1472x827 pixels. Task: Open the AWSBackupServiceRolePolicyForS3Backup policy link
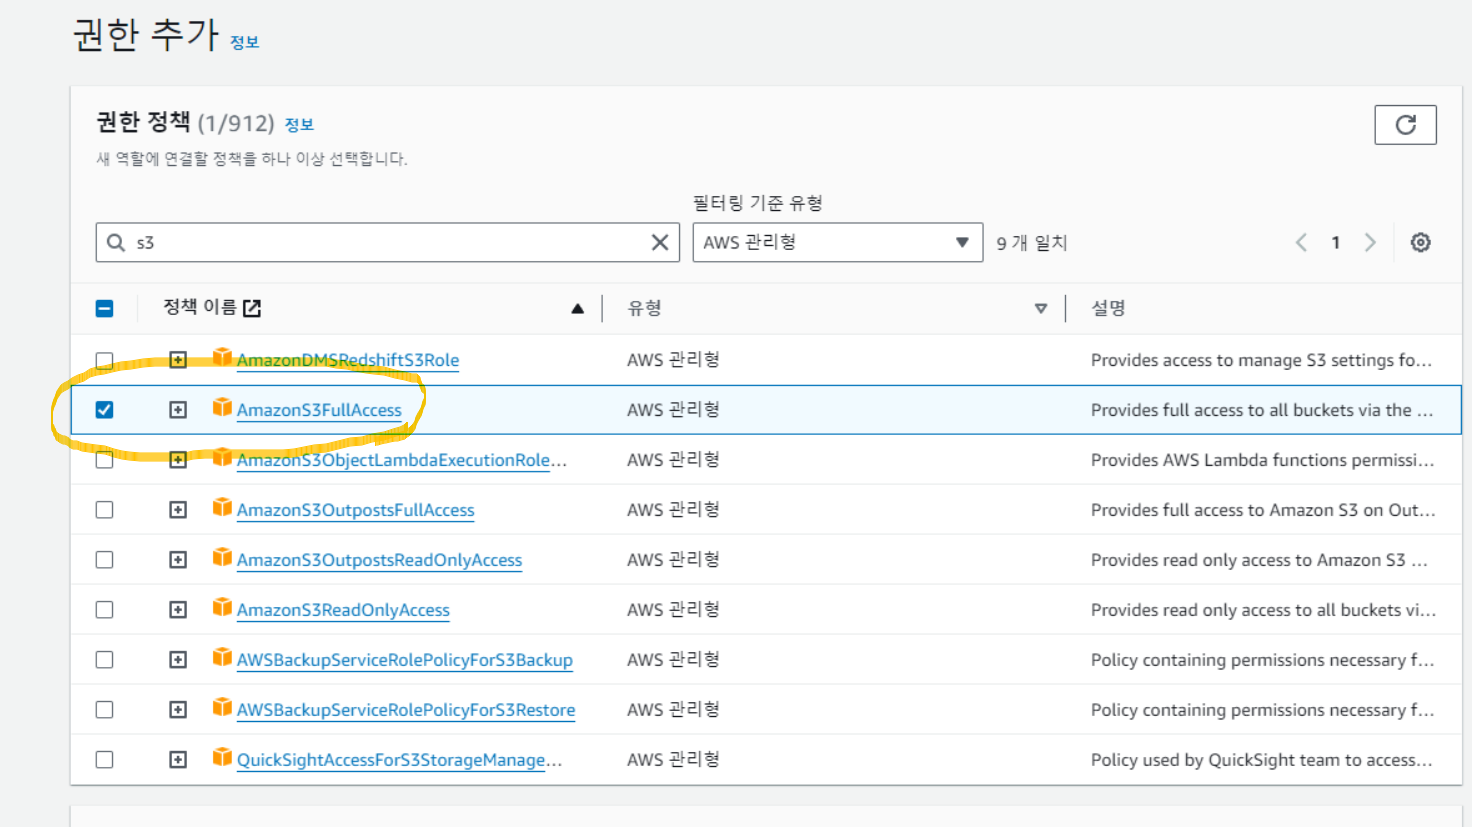coord(405,660)
